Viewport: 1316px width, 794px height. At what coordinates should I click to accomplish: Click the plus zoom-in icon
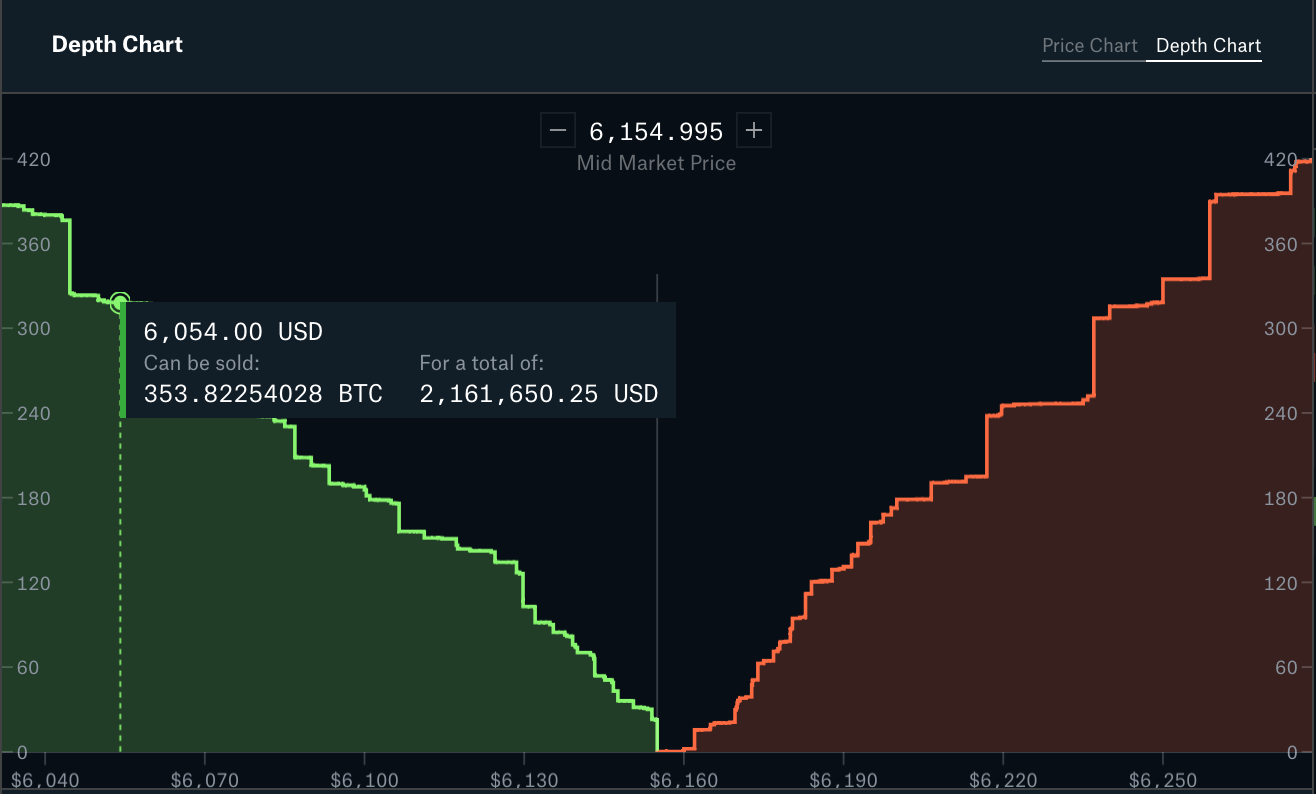point(754,130)
